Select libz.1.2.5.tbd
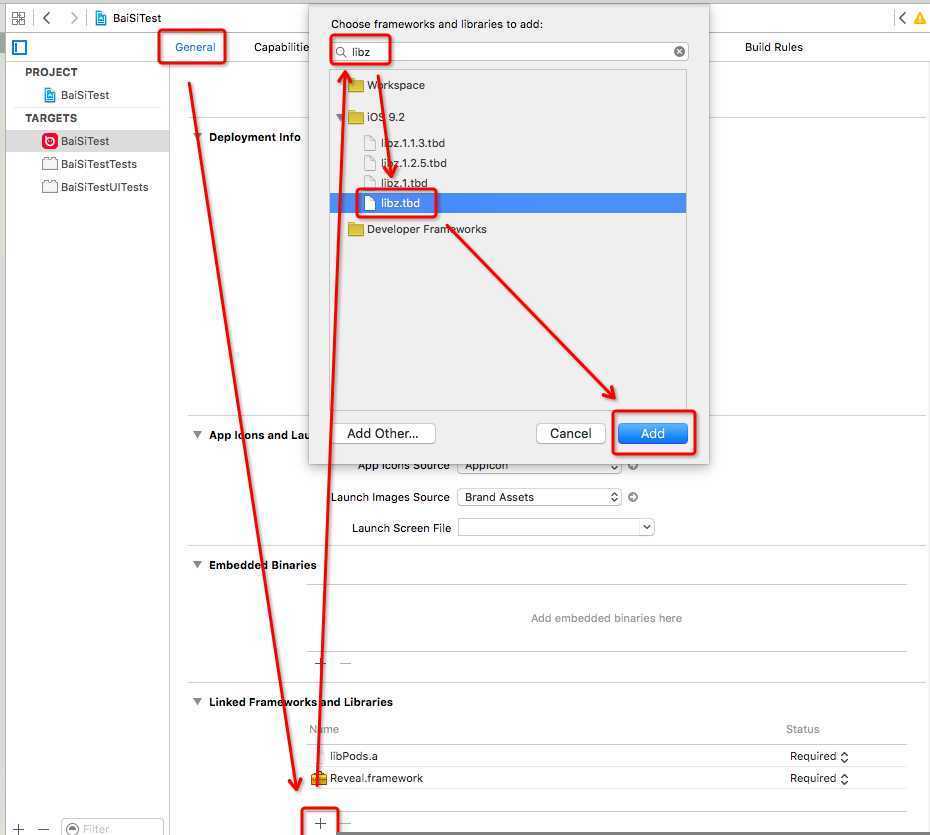This screenshot has height=835, width=930. click(x=405, y=163)
